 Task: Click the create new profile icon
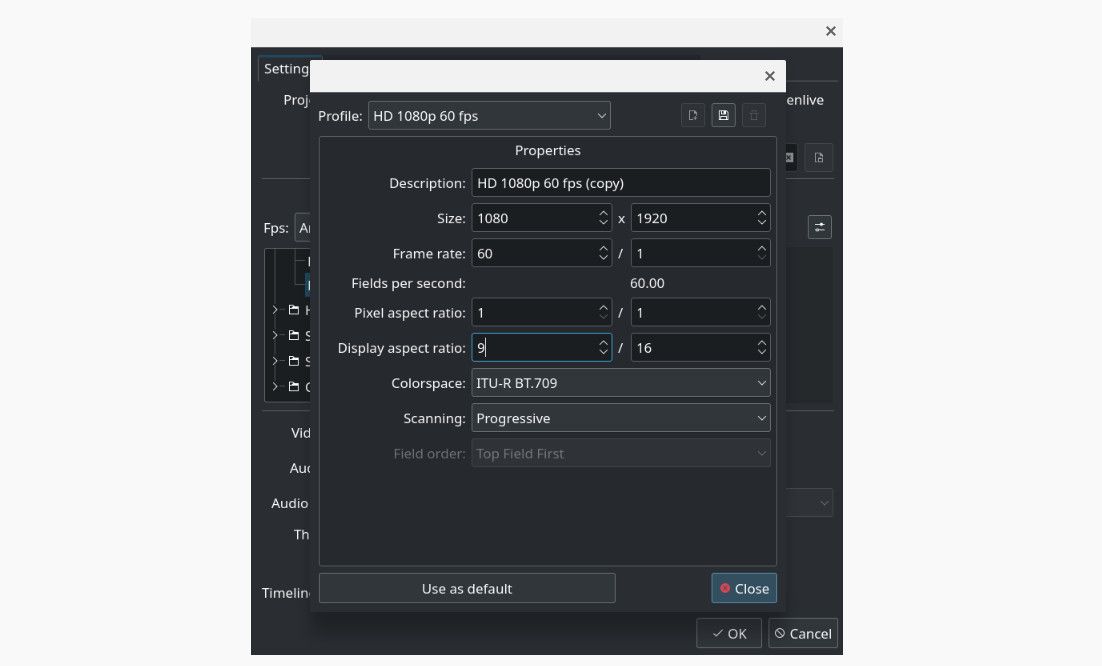click(x=693, y=115)
